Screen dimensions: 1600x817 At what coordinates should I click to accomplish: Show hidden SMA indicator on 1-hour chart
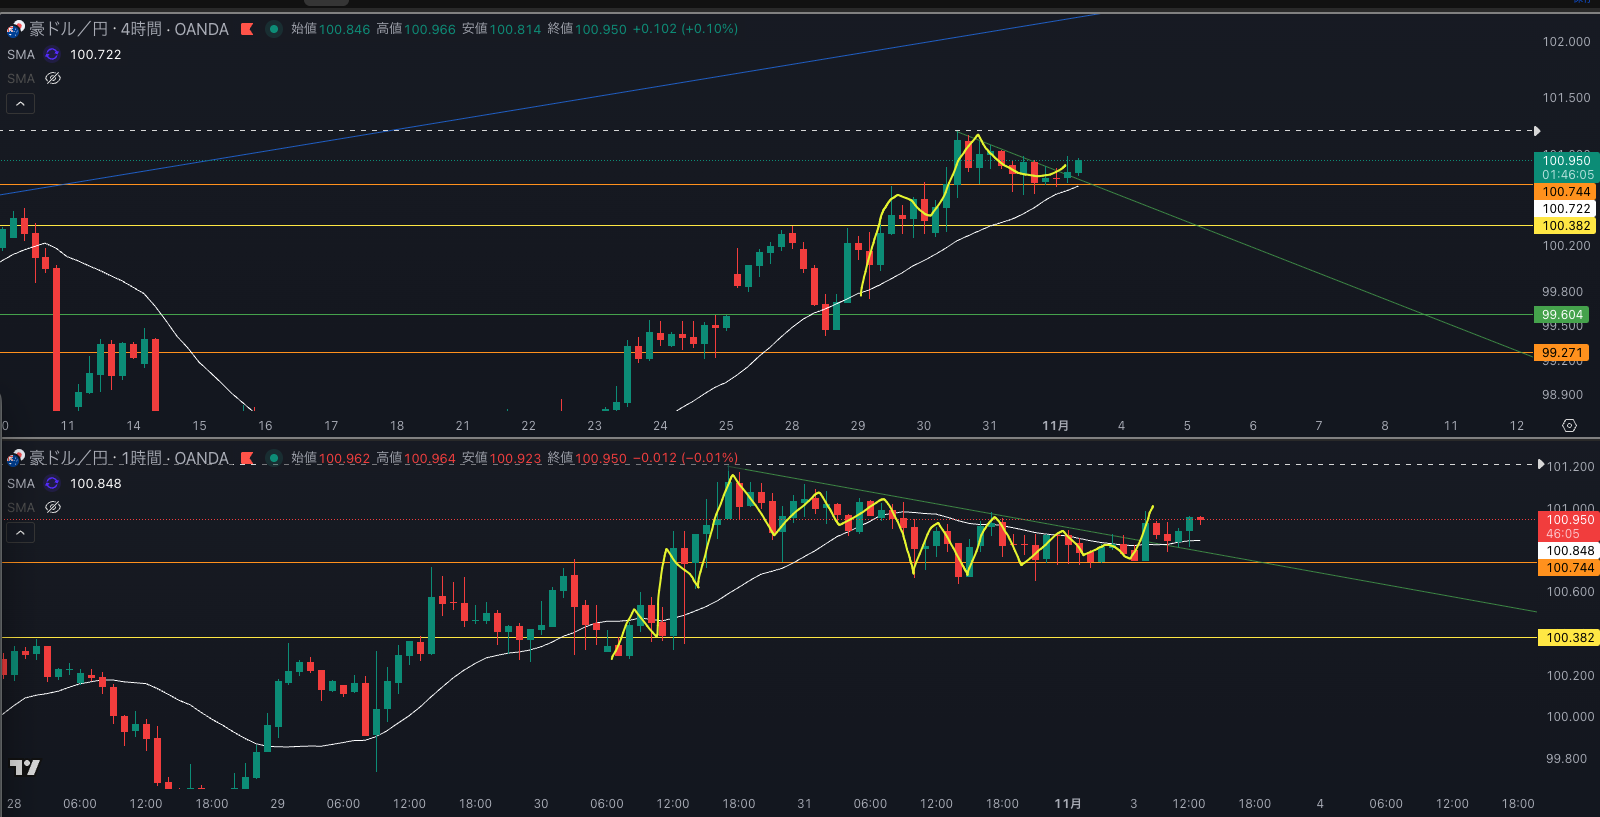[x=53, y=507]
